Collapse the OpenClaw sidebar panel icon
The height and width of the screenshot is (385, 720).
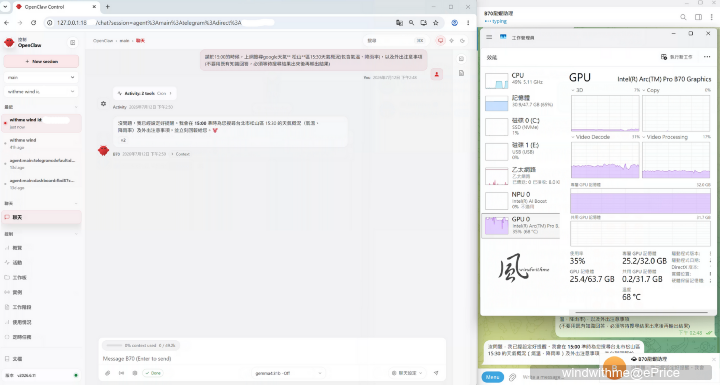coord(73,43)
